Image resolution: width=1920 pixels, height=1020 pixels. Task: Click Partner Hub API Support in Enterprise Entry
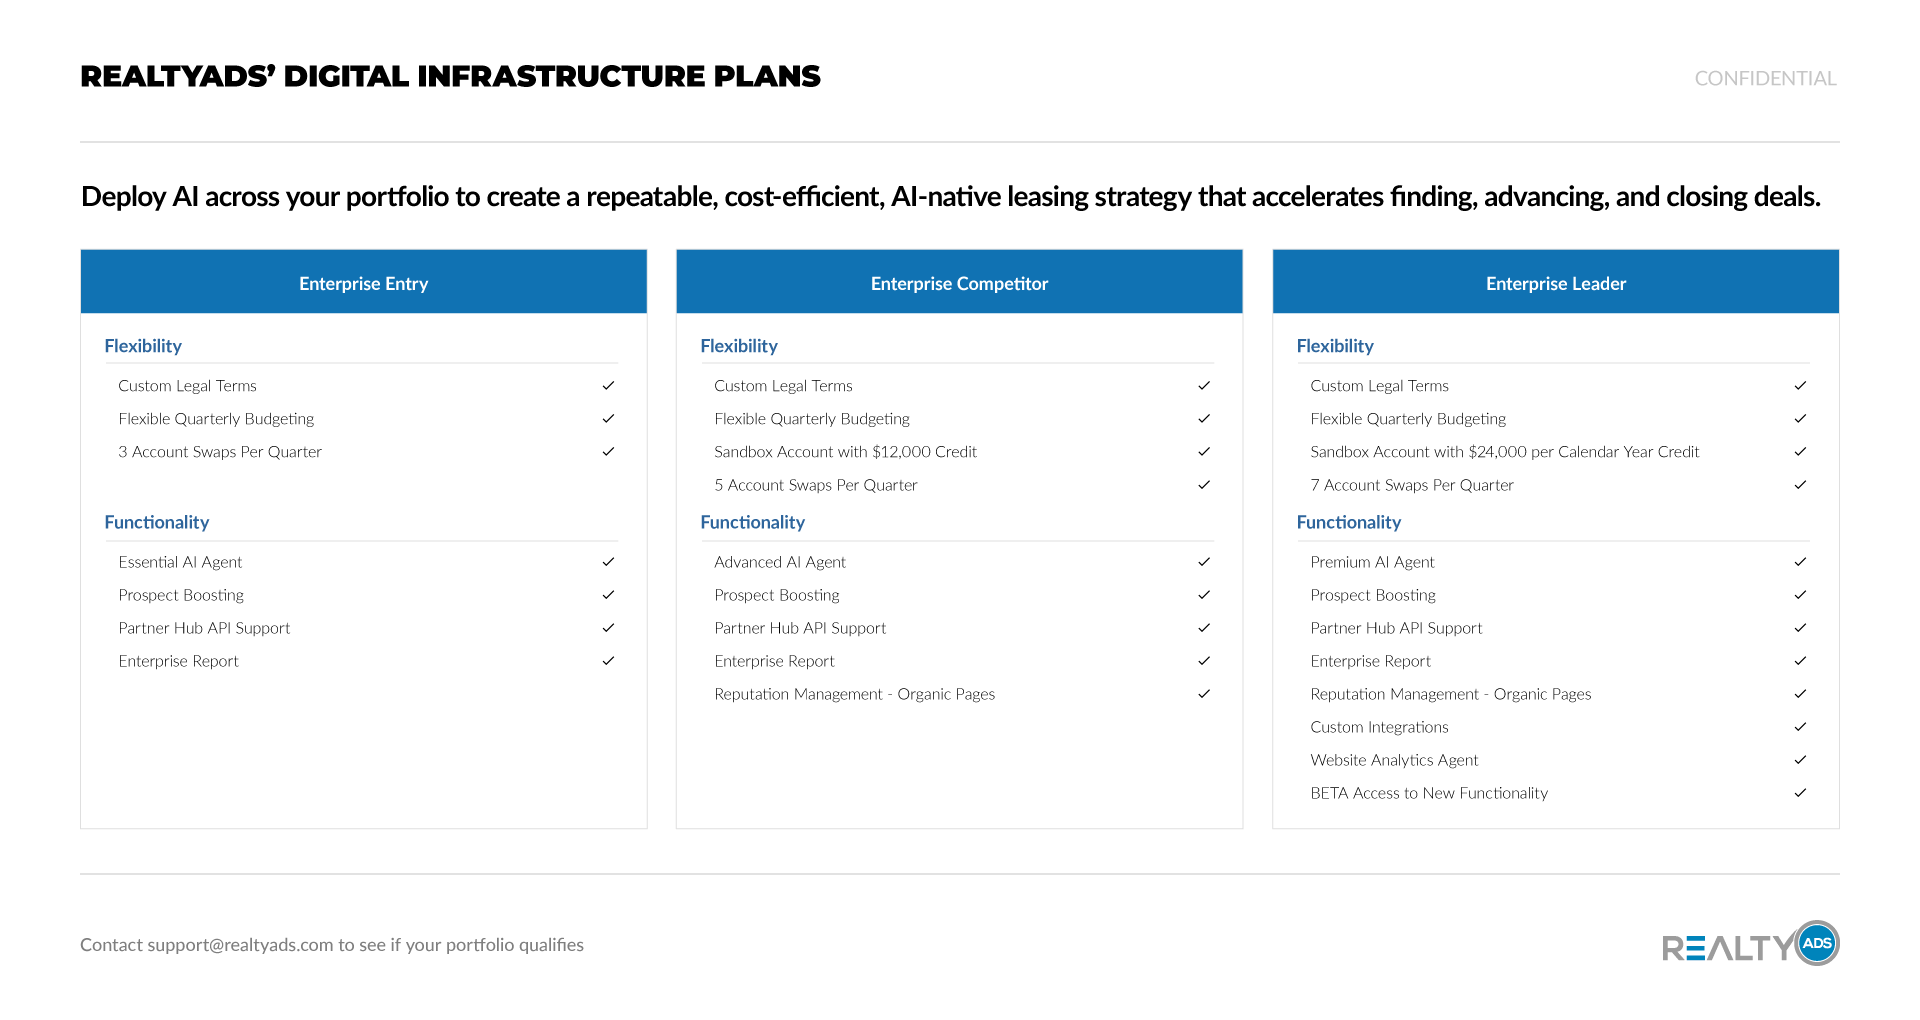tap(204, 628)
